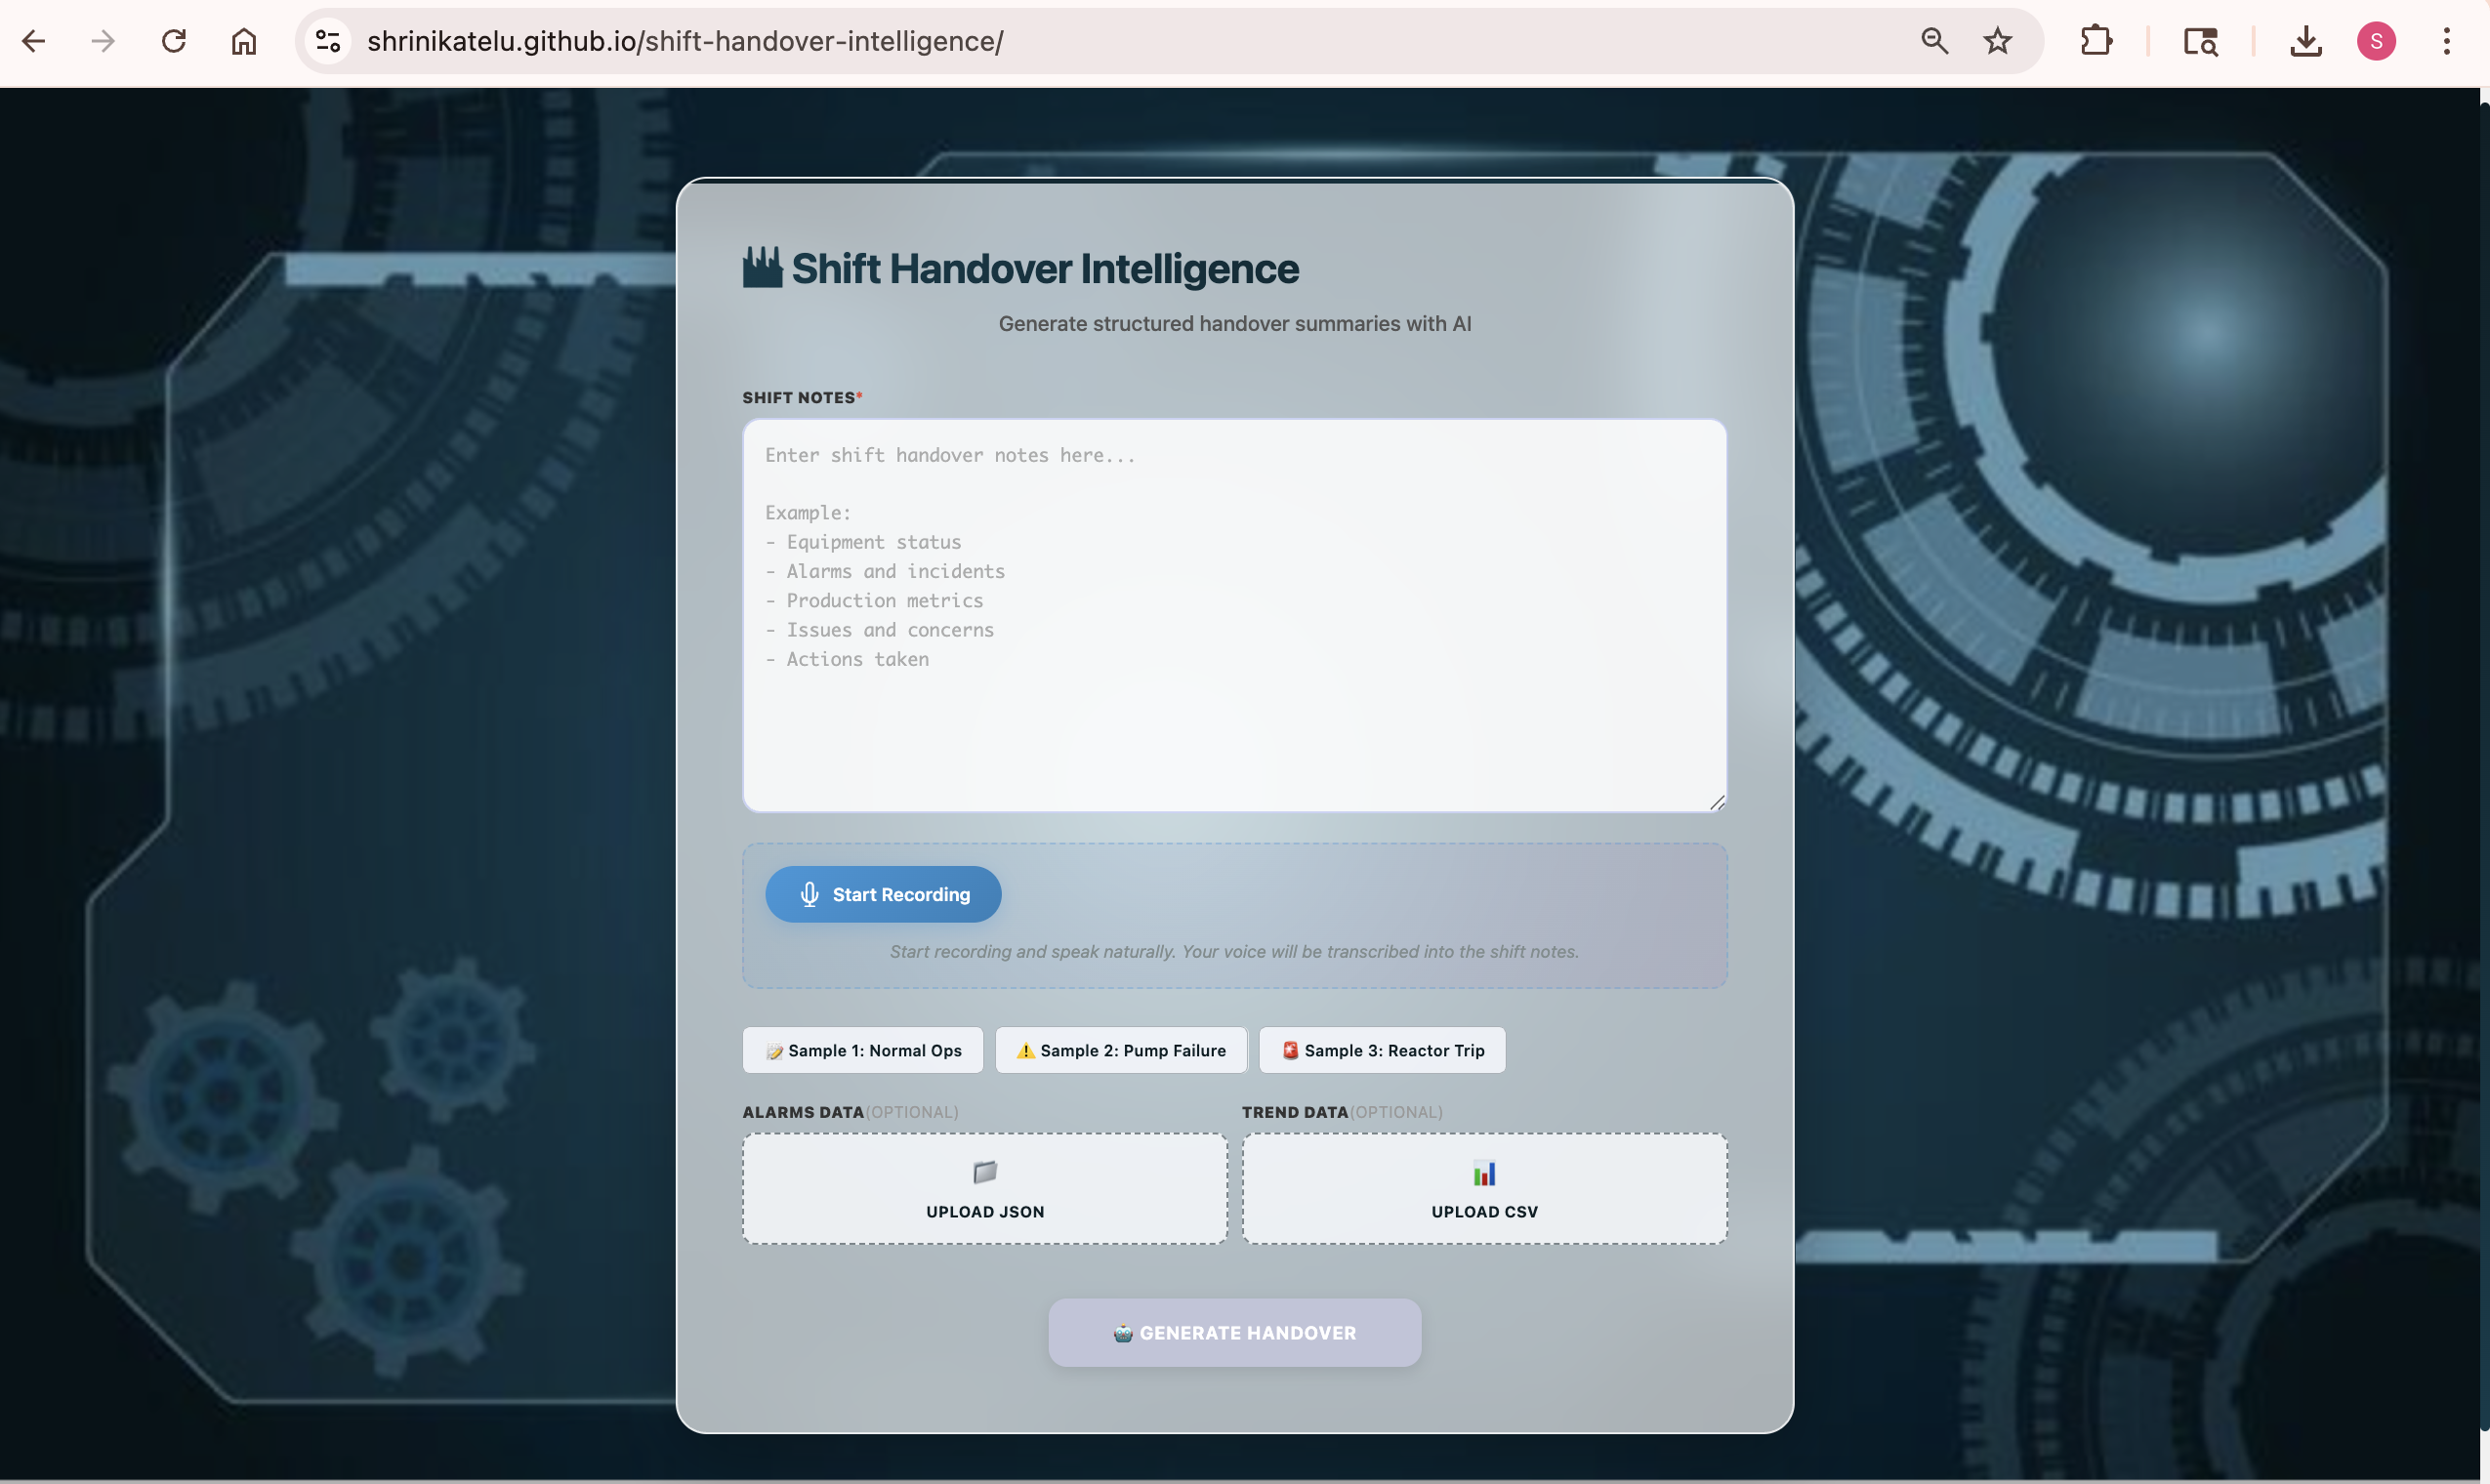Click the browser home icon

click(x=244, y=41)
